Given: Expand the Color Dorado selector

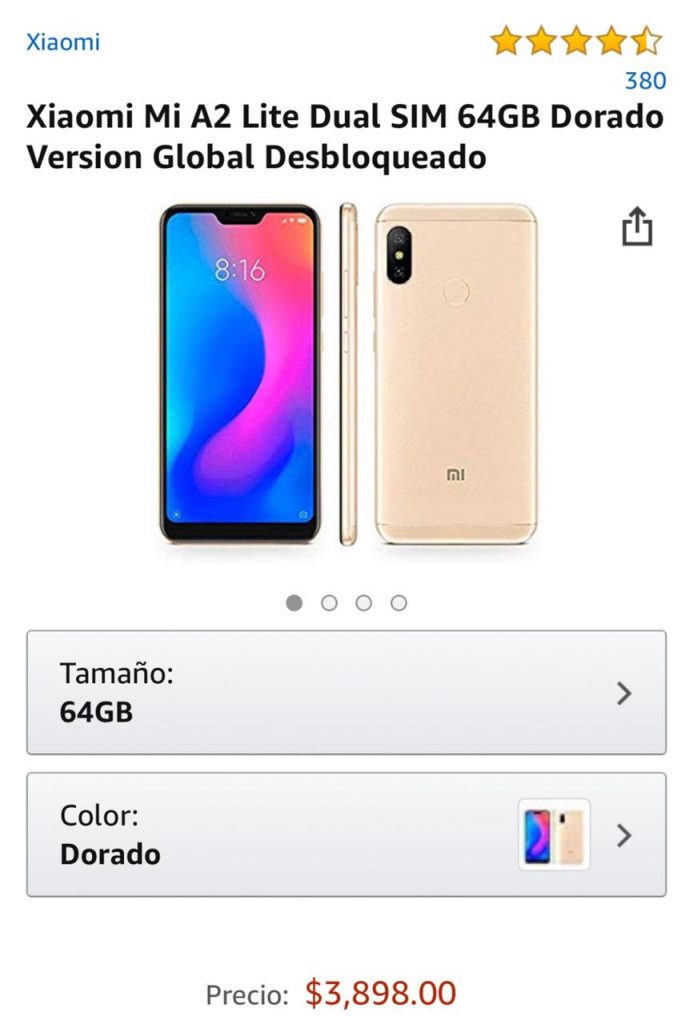Looking at the screenshot, I should 346,835.
